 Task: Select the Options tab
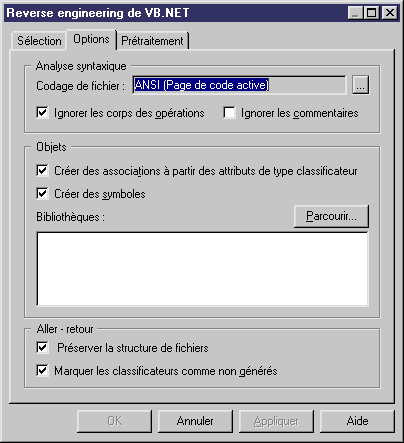(x=91, y=39)
